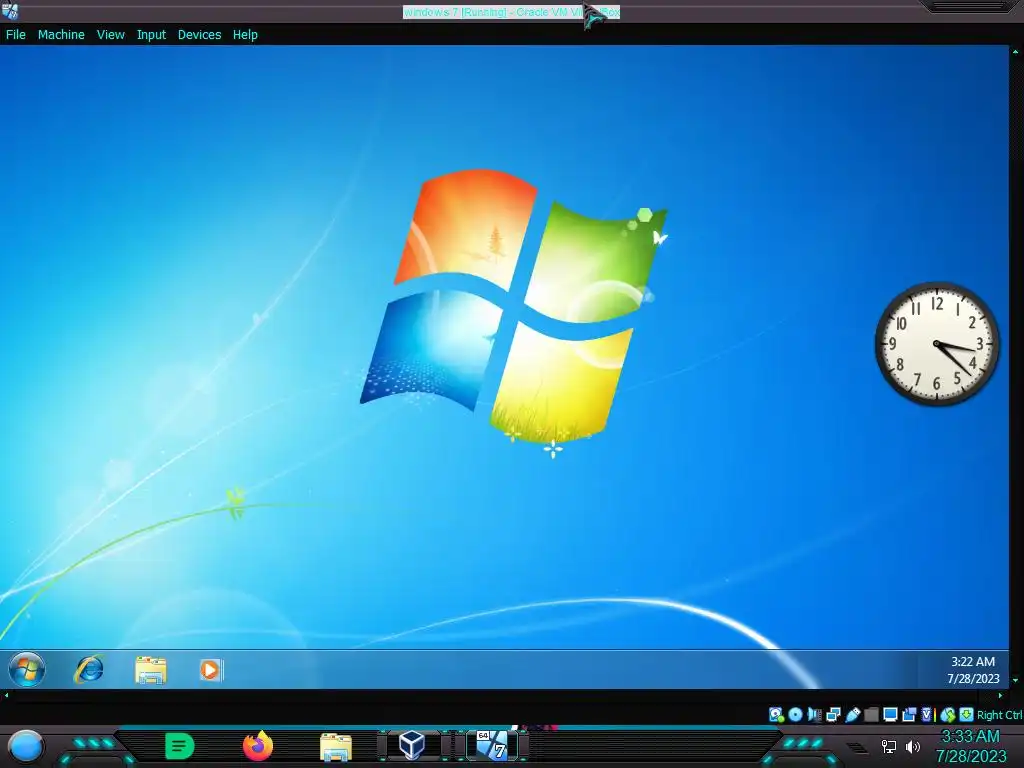
Task: Launch Internet Explorer in the guest taskbar
Action: (89, 669)
